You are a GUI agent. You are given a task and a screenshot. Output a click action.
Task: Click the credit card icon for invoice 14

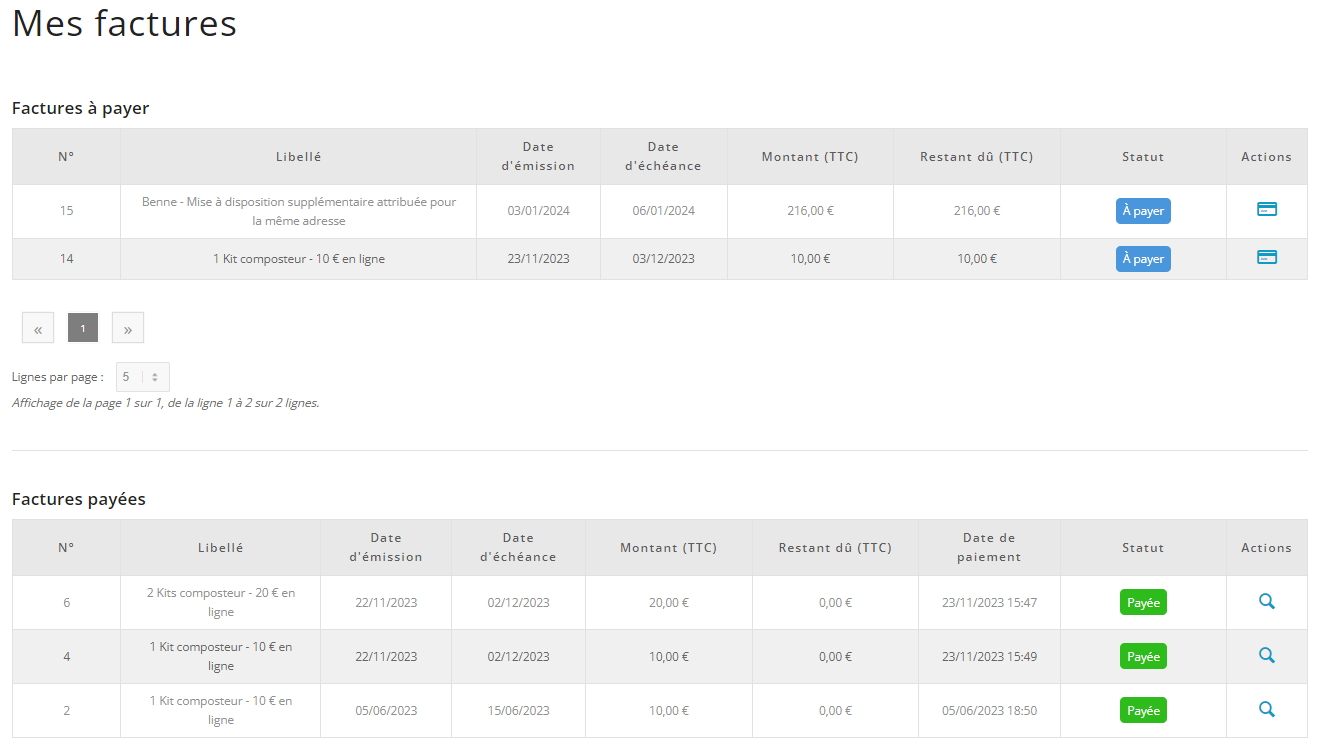pyautogui.click(x=1266, y=257)
